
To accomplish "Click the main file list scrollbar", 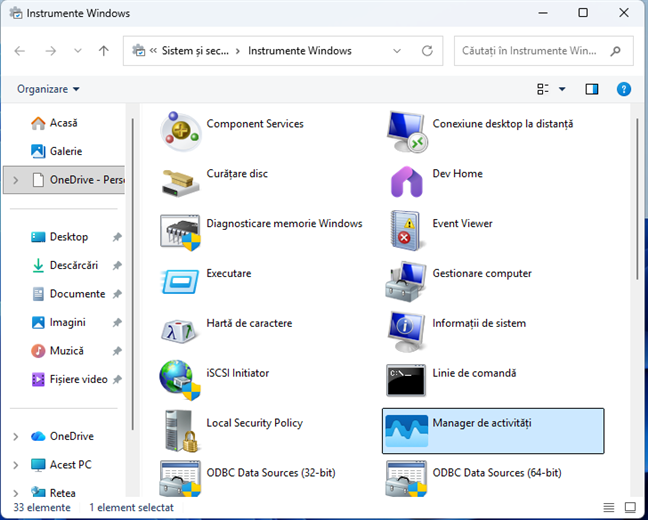I will point(637,199).
